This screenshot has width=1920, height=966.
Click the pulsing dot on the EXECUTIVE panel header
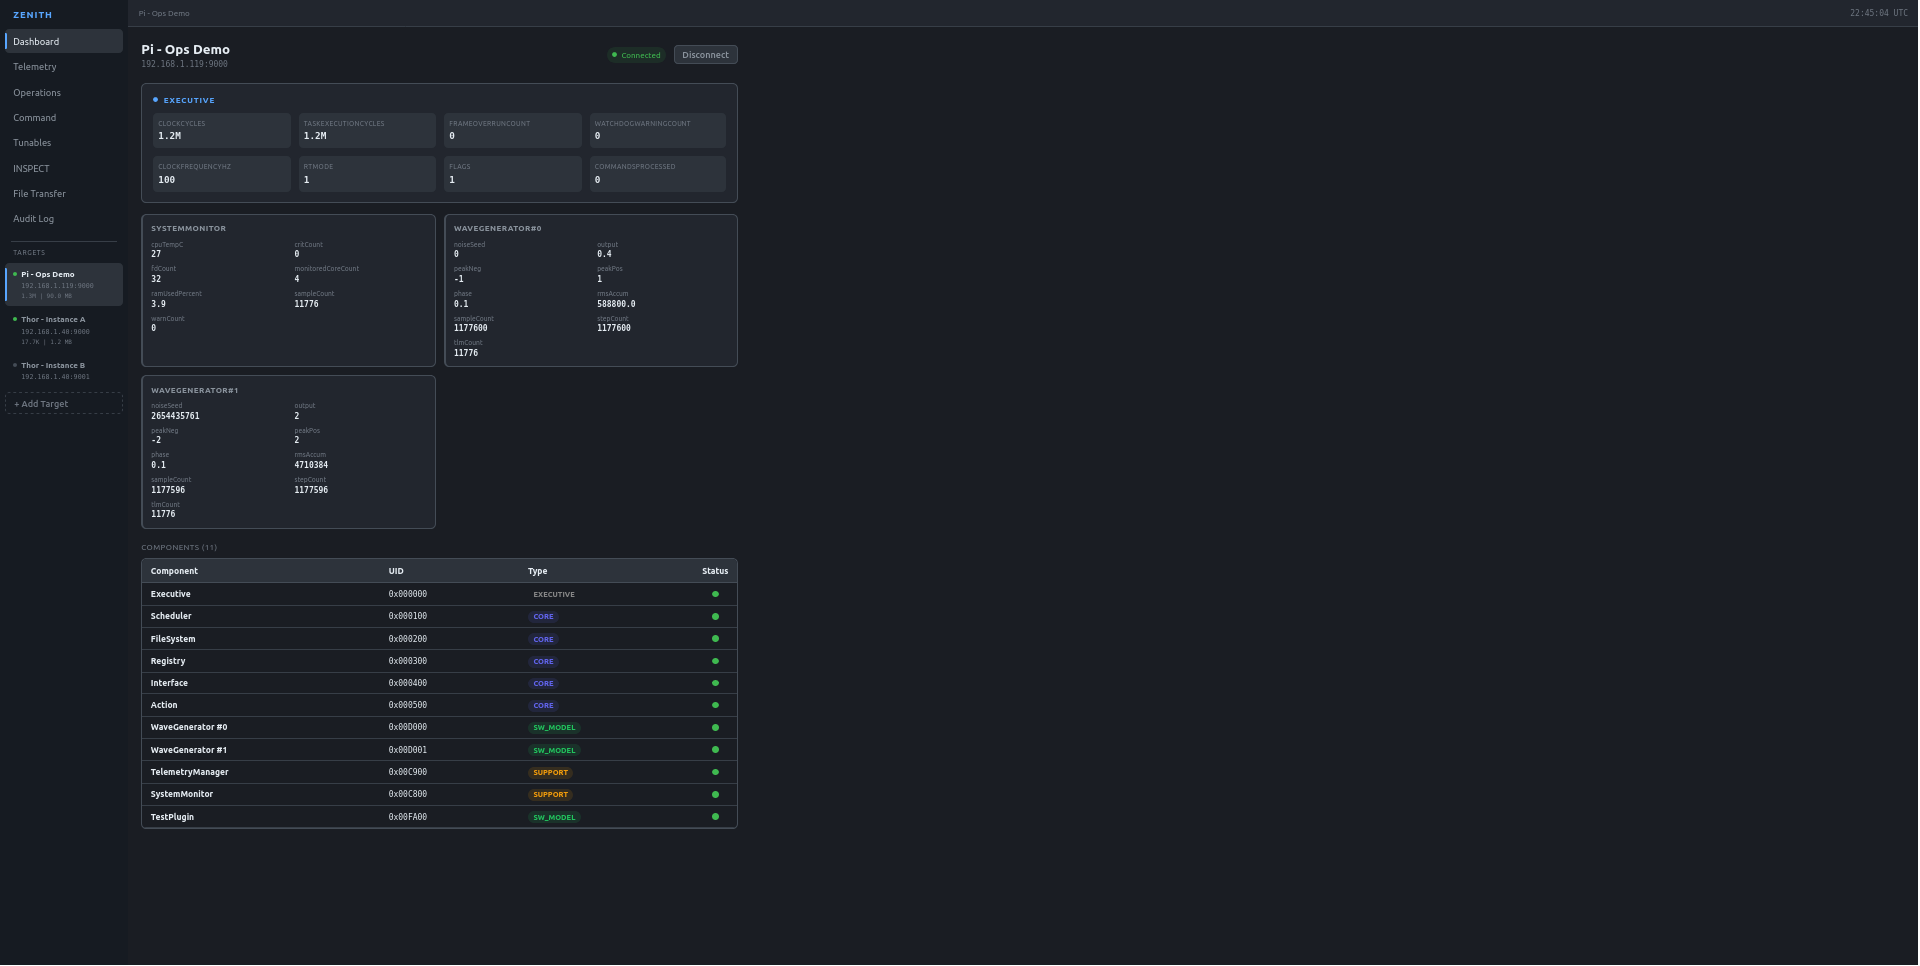click(155, 99)
